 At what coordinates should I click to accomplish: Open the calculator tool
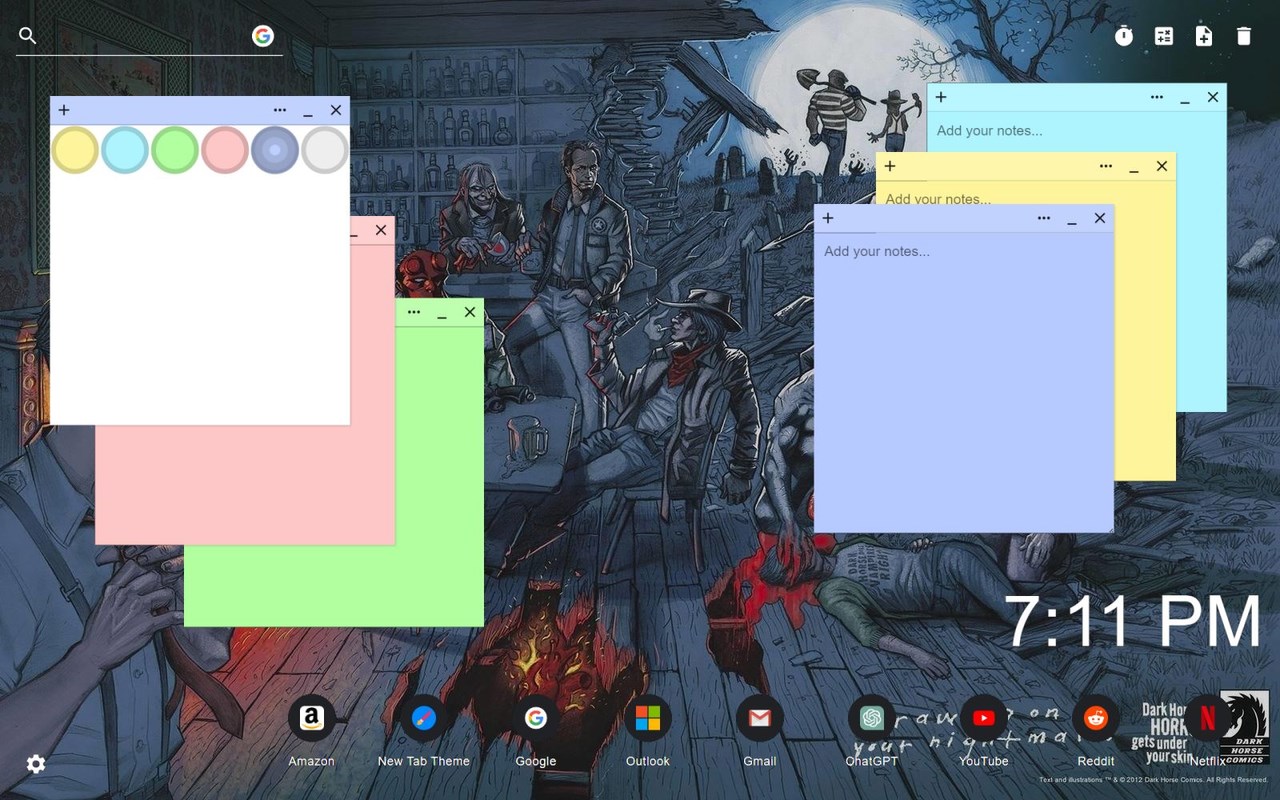pyautogui.click(x=1164, y=36)
